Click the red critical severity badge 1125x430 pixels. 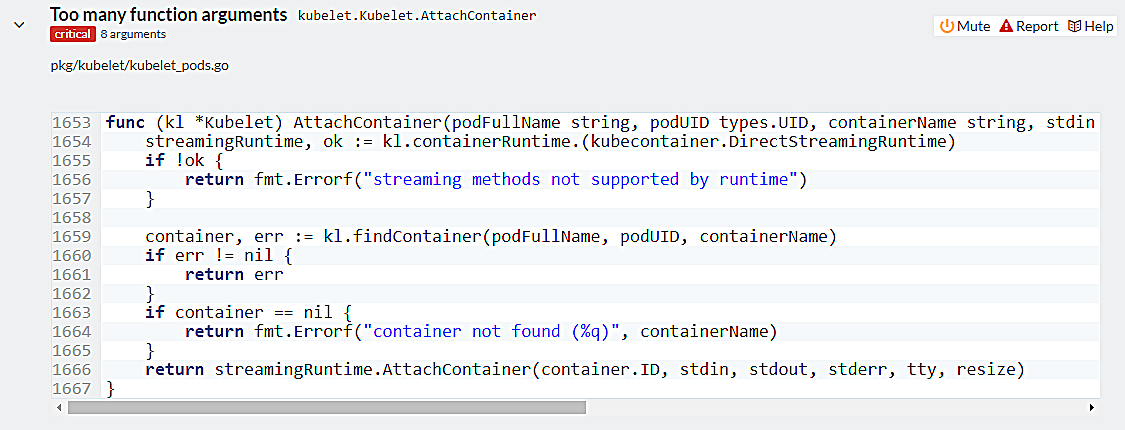72,34
